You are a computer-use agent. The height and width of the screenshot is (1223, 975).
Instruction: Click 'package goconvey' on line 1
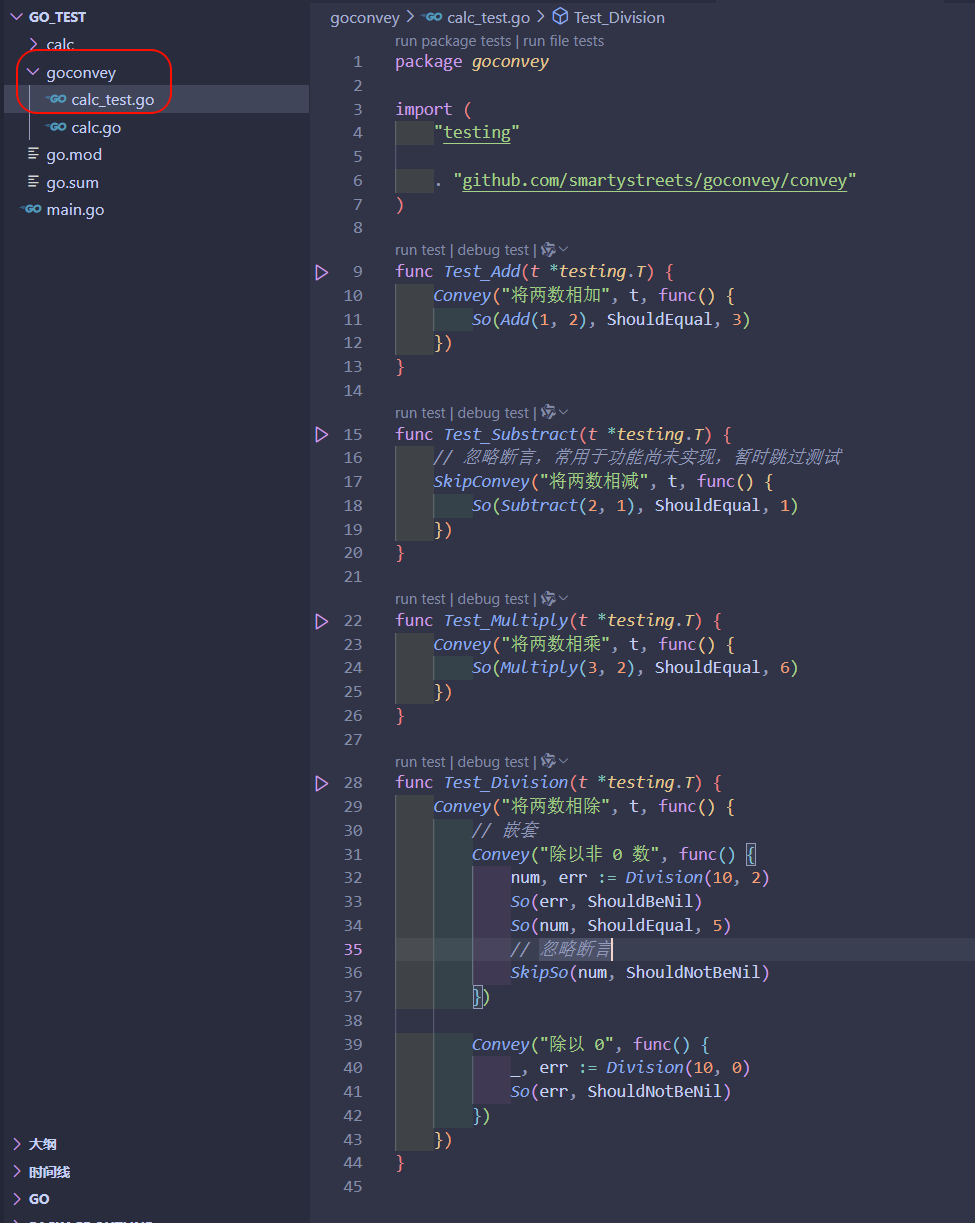472,62
